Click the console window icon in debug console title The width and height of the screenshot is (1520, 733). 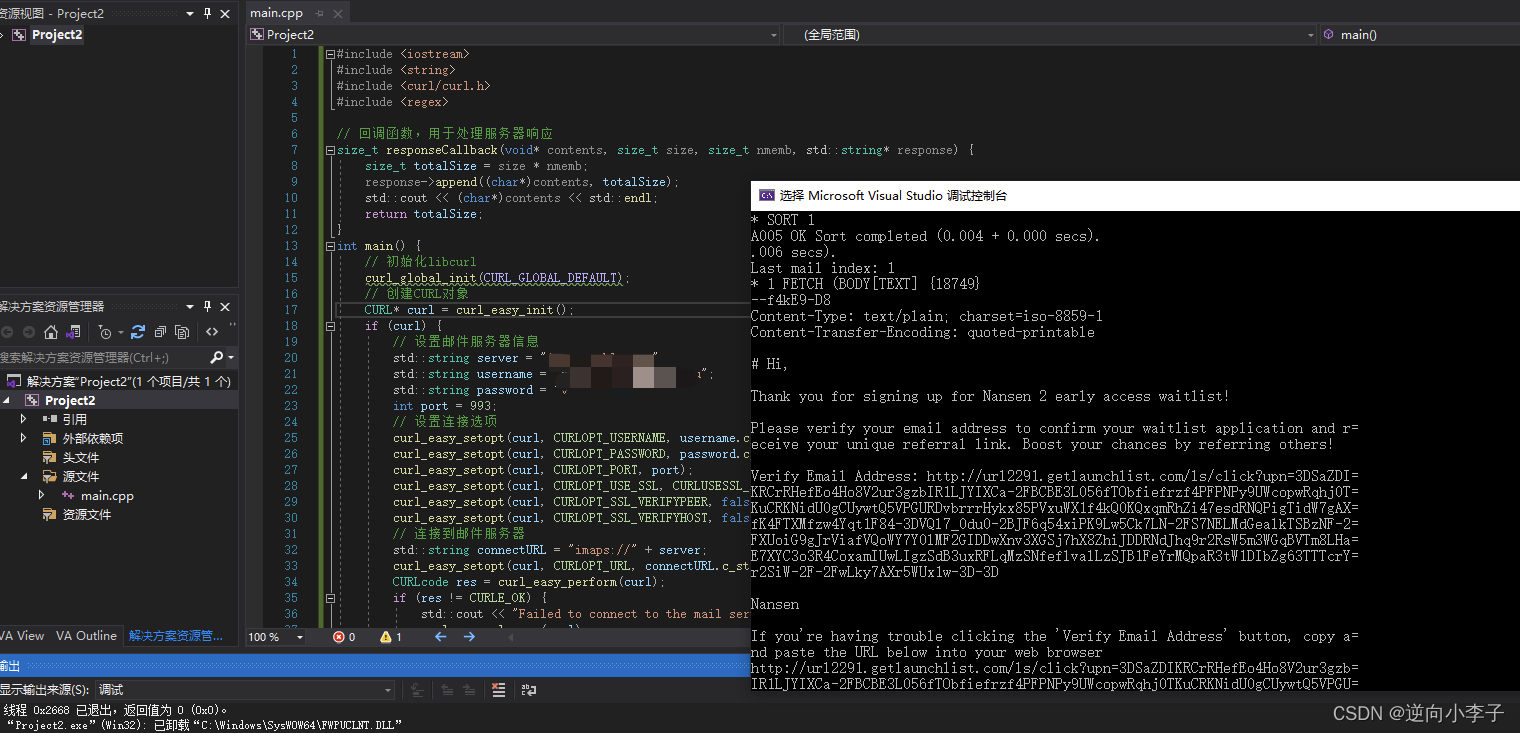767,195
